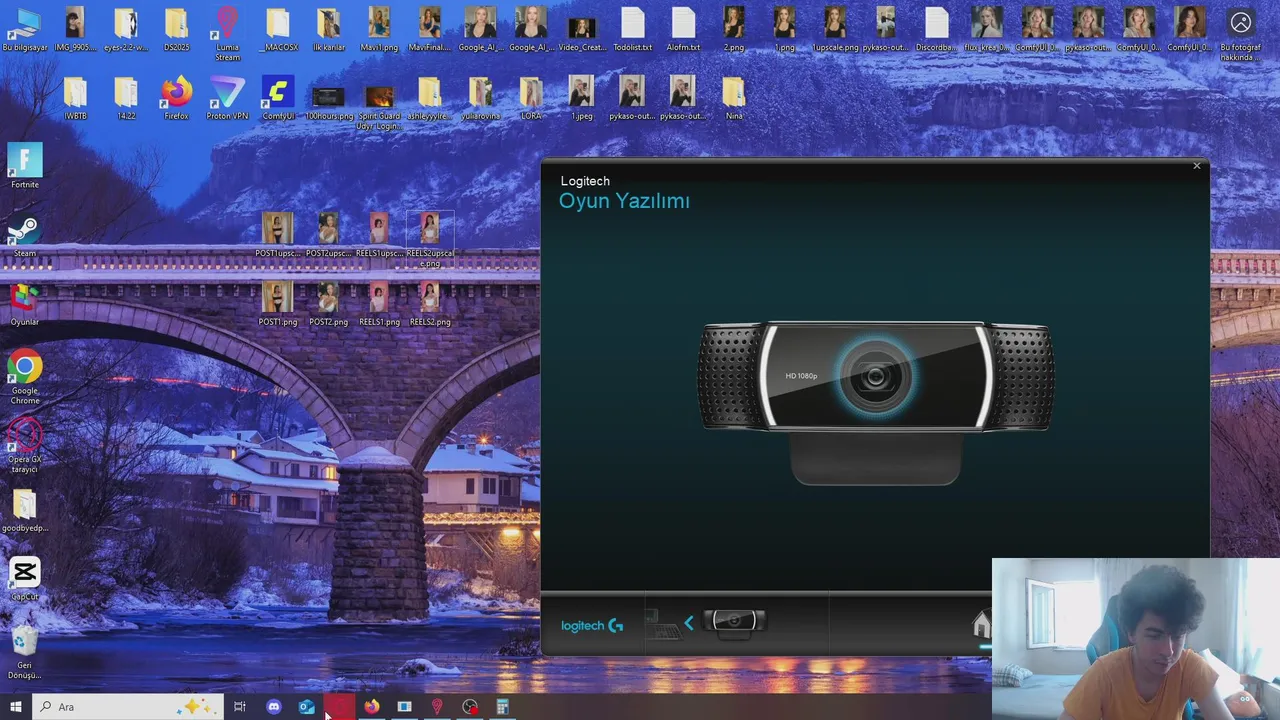Select the Video_Creat... file
This screenshot has height=720, width=1280.
tap(581, 31)
